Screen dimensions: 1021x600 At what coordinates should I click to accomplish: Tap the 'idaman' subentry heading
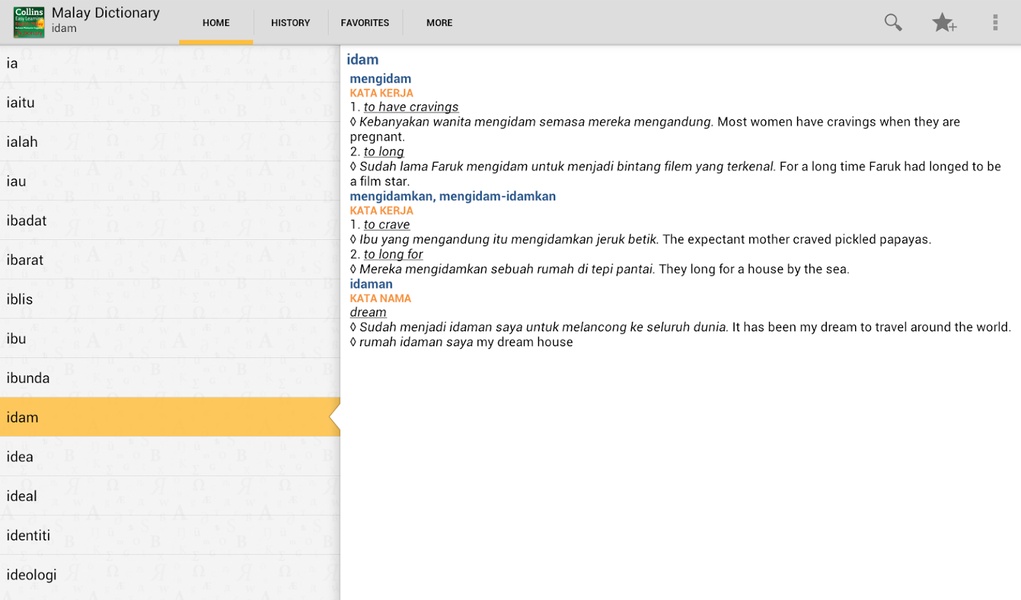(x=371, y=284)
